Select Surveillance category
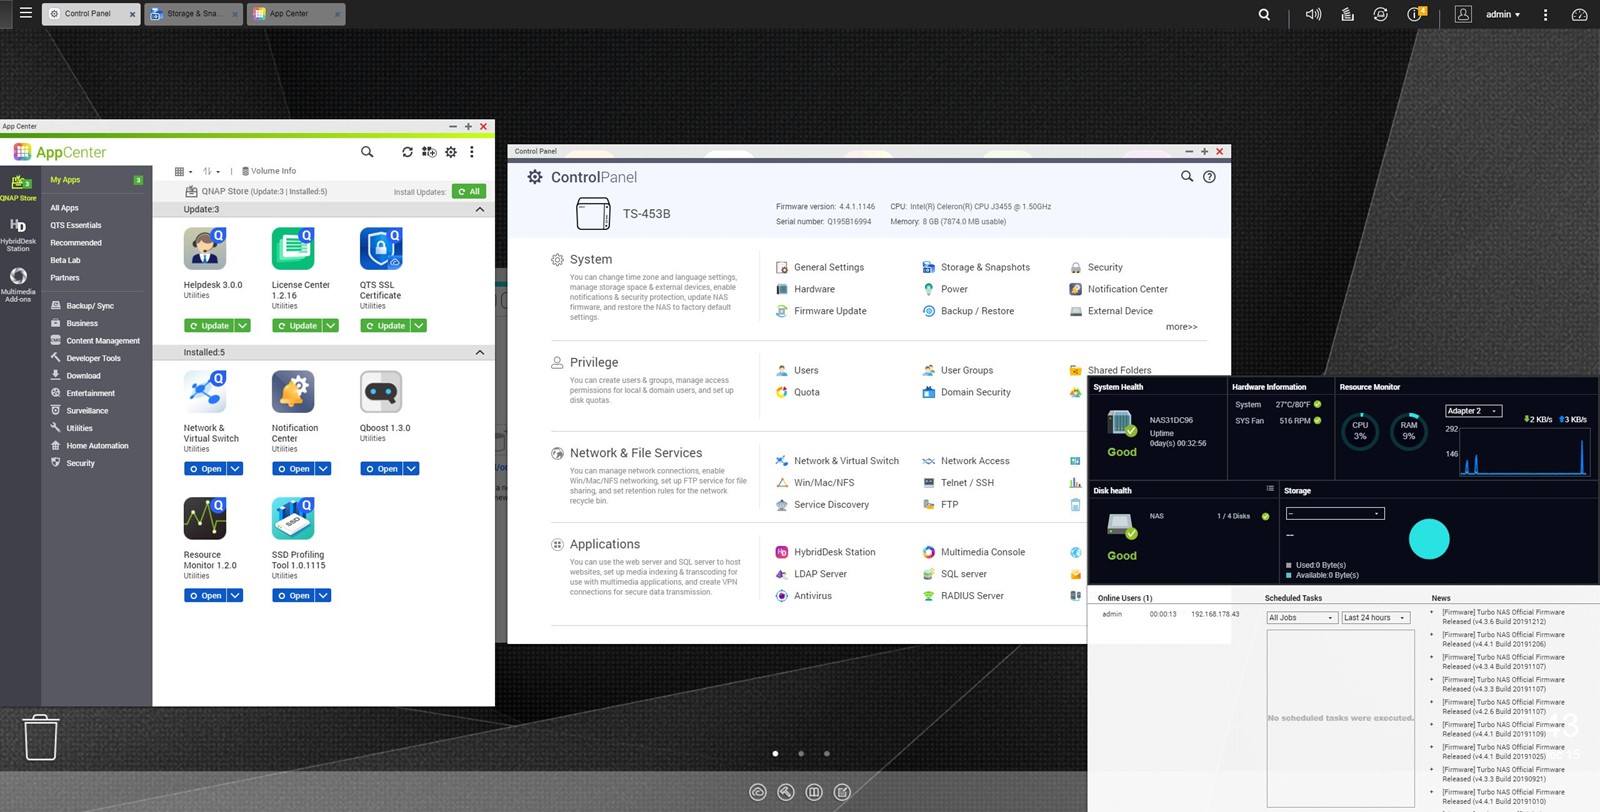This screenshot has height=812, width=1600. point(87,411)
